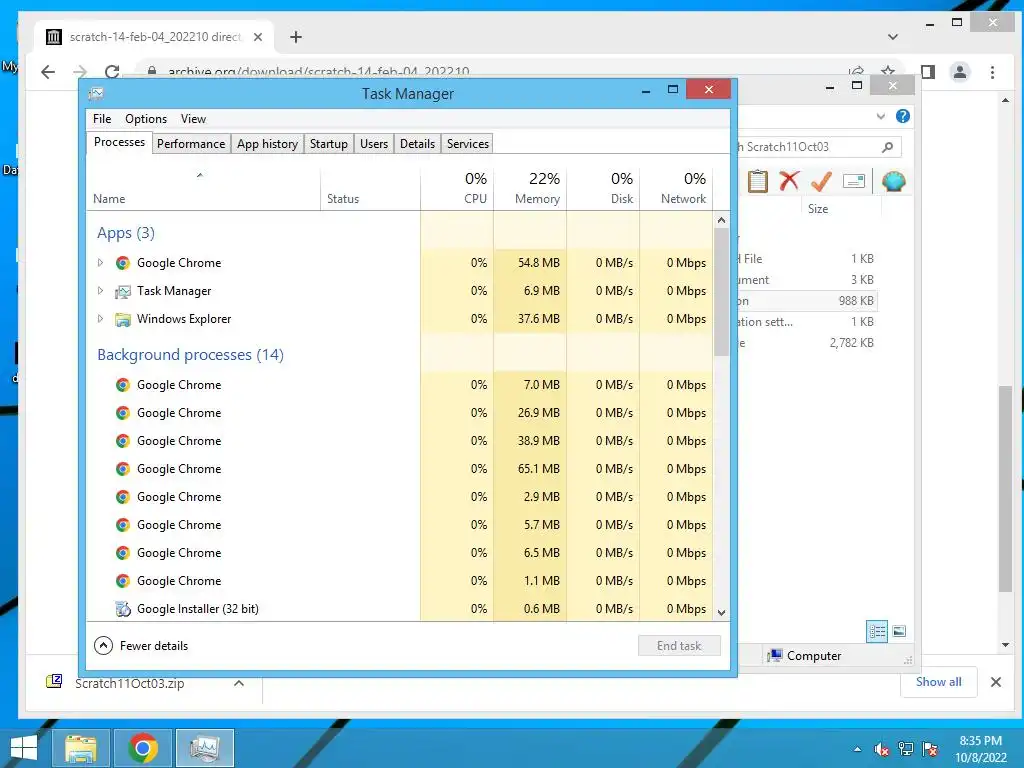Collapse to Fewer details view
The width and height of the screenshot is (1024, 768).
point(141,645)
